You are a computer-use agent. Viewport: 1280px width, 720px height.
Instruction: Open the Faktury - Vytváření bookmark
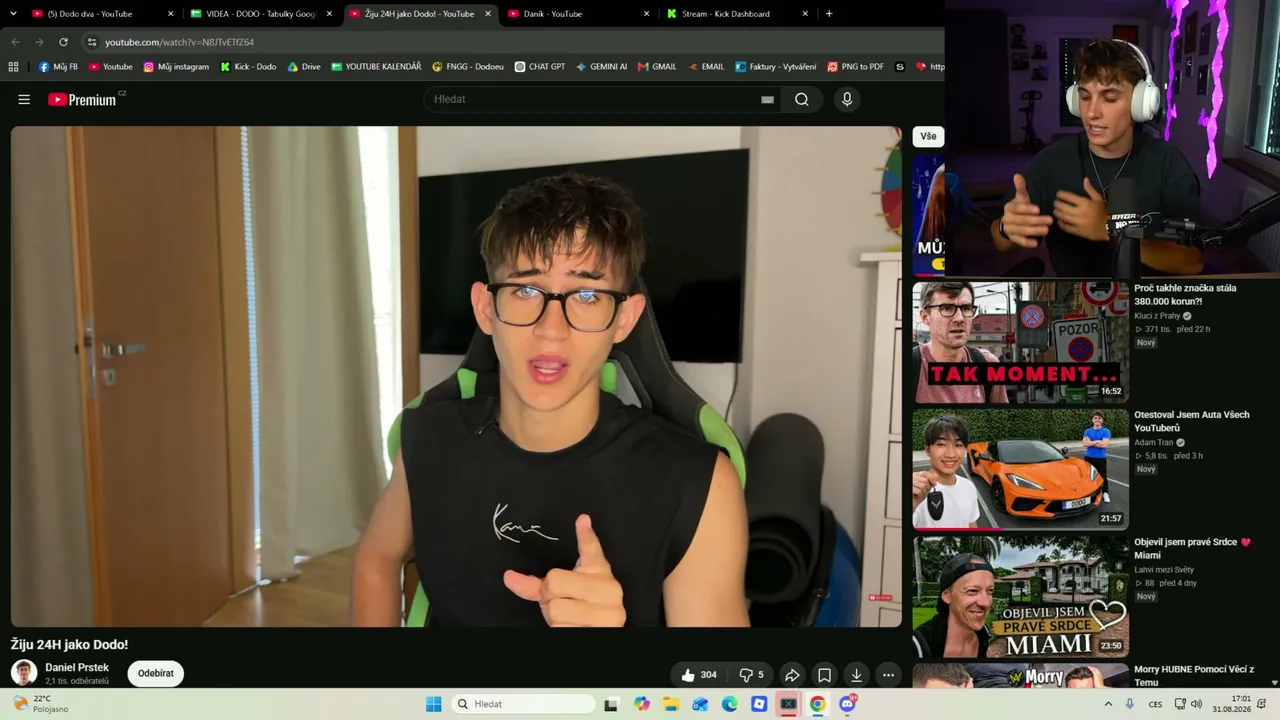coord(776,67)
